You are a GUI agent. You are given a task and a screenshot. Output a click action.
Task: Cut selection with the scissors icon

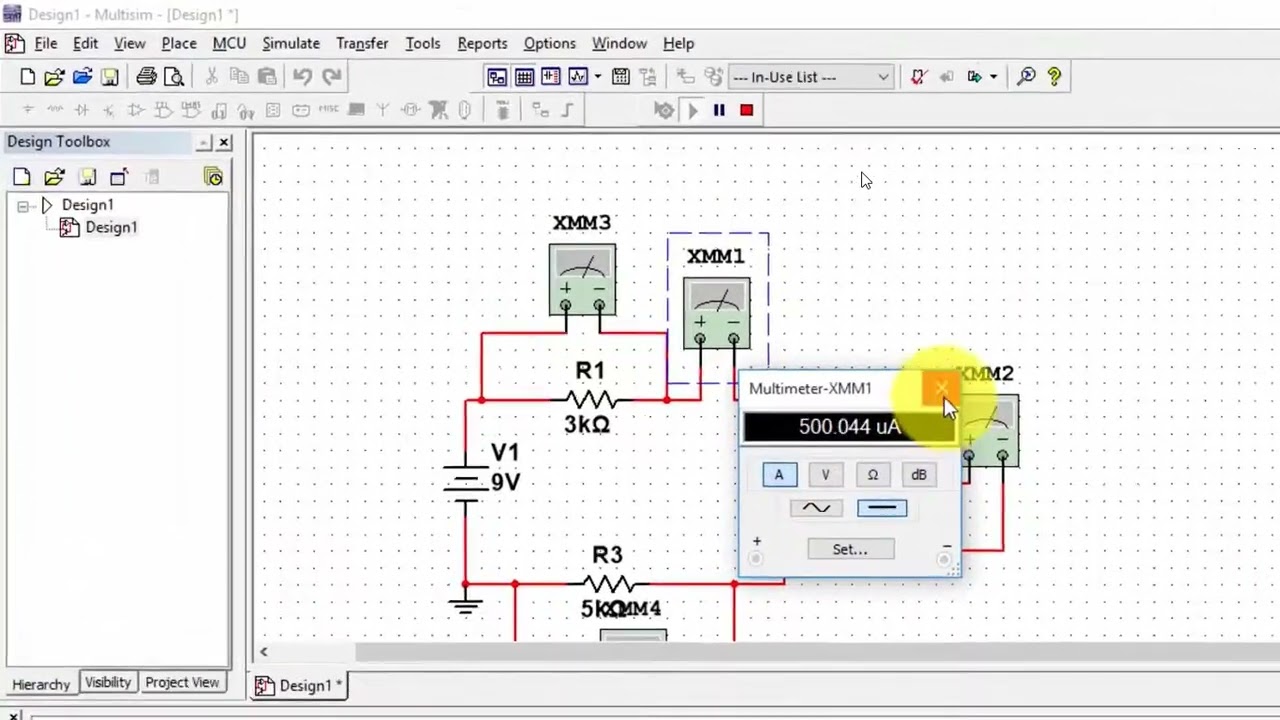[211, 76]
